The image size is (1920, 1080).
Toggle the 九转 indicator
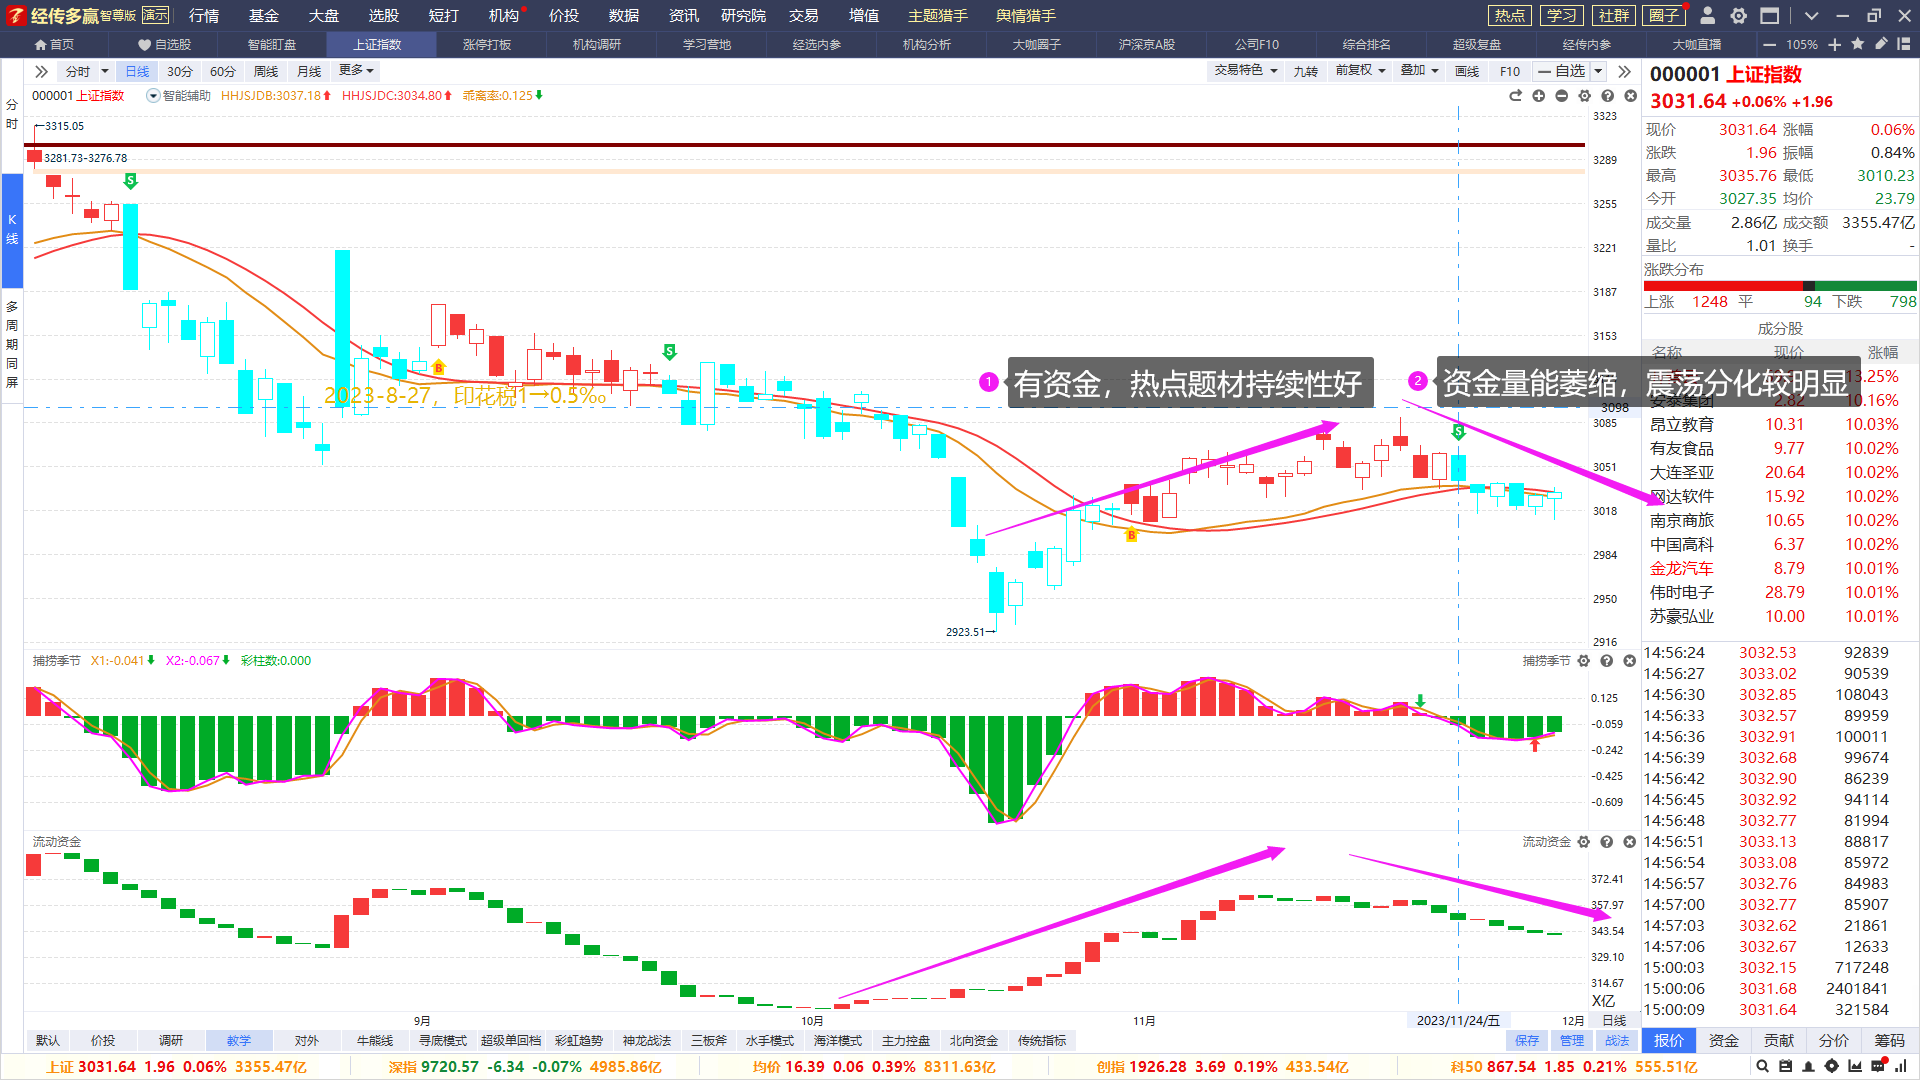click(x=1305, y=71)
